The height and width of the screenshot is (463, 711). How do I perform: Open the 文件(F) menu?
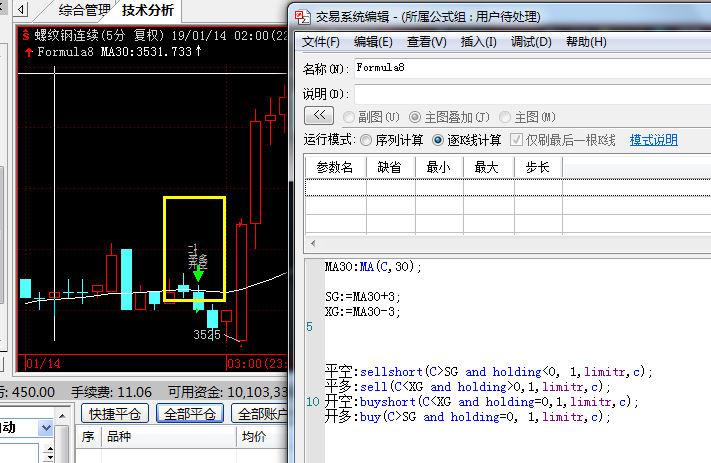pyautogui.click(x=321, y=42)
